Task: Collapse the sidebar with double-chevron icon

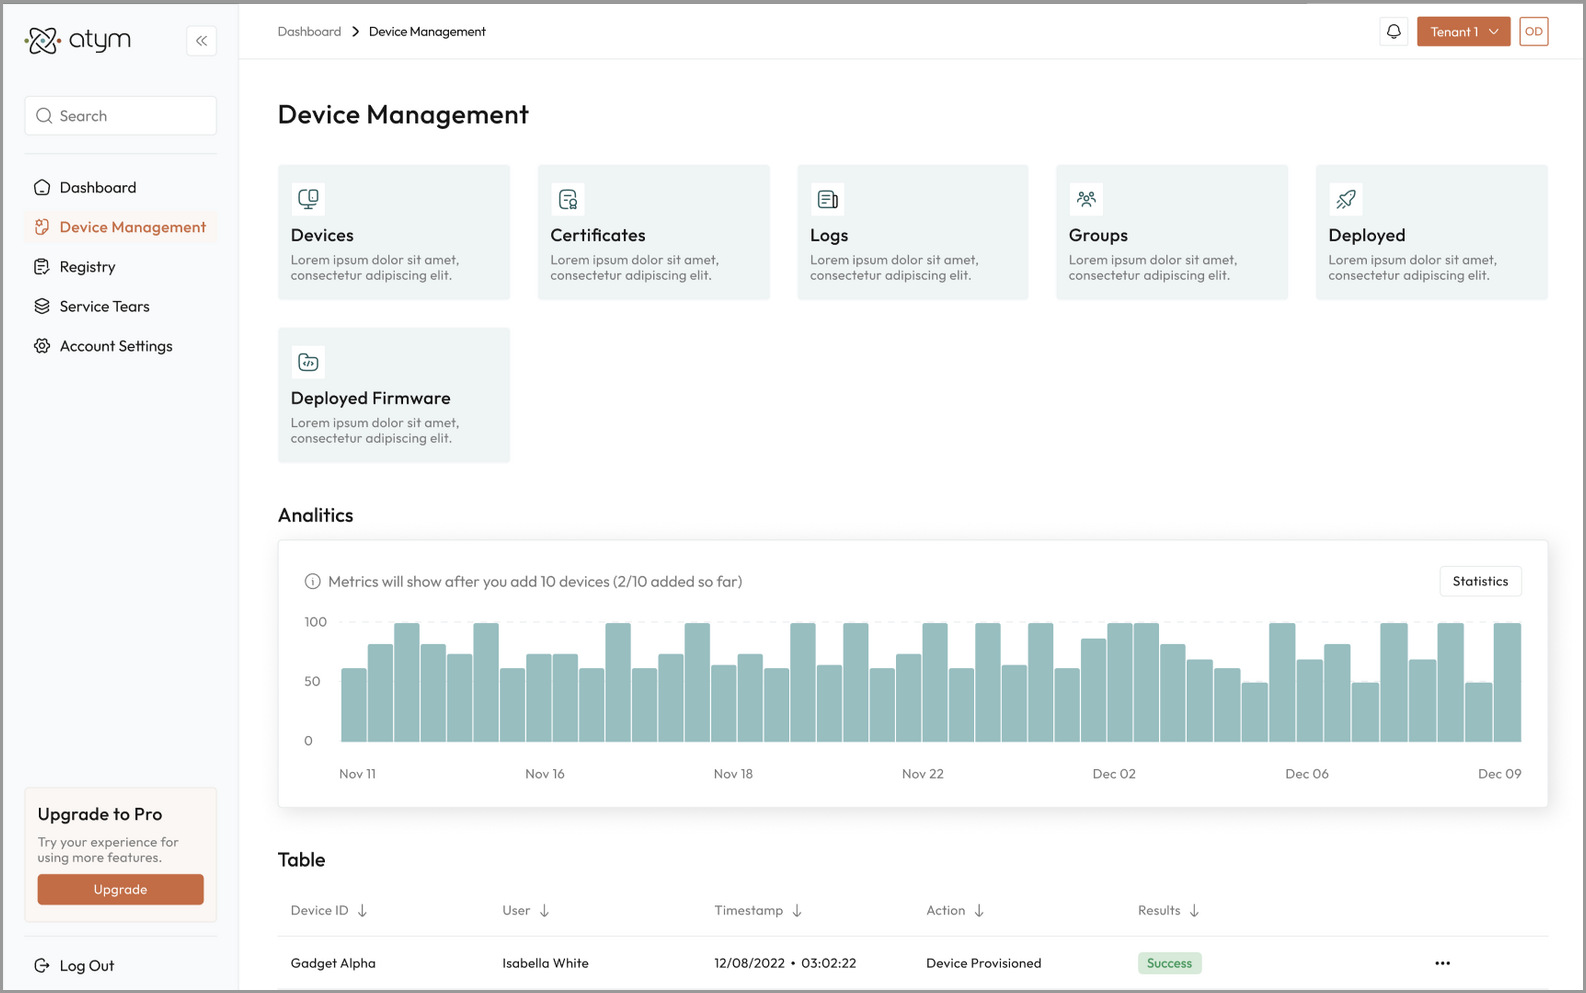Action: pyautogui.click(x=201, y=41)
